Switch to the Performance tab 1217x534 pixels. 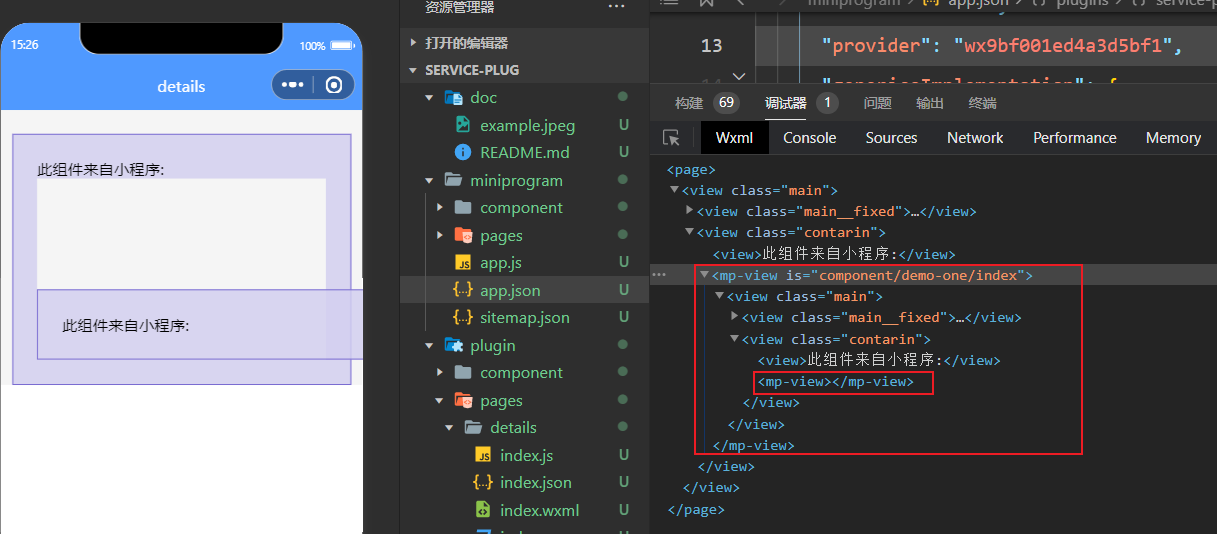pyautogui.click(x=1075, y=138)
